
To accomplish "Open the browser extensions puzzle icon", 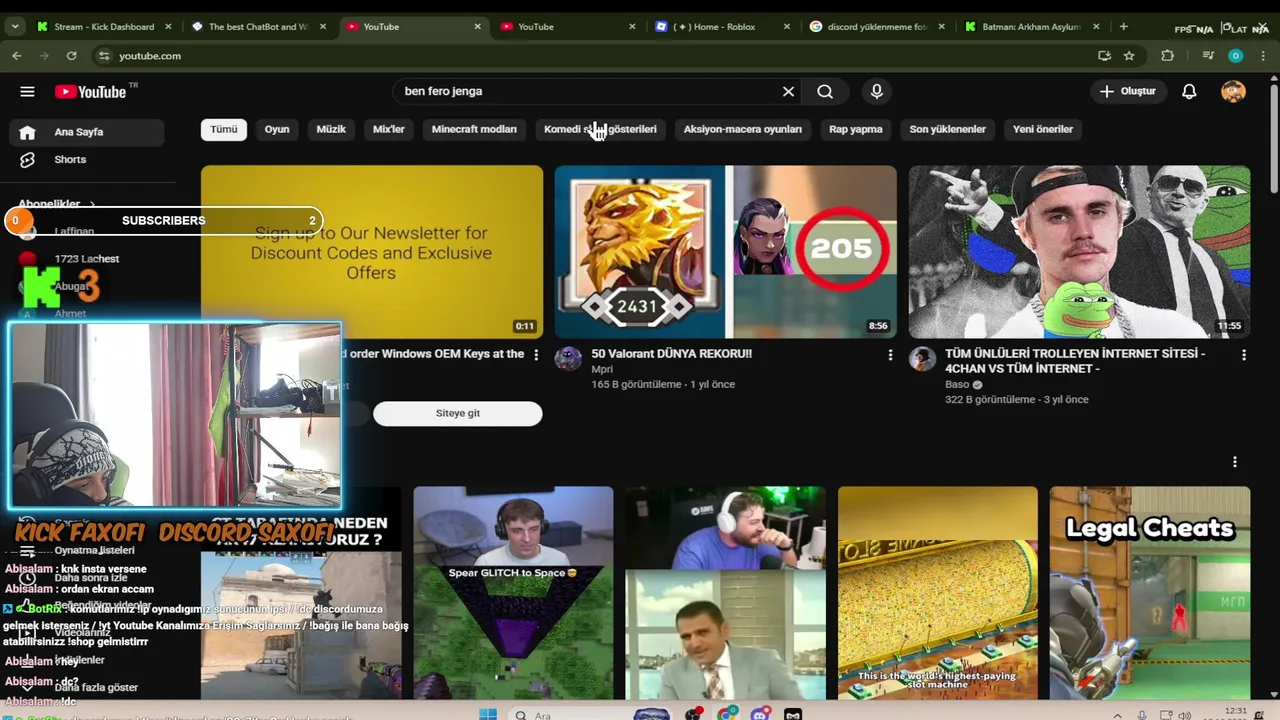I will (1167, 56).
